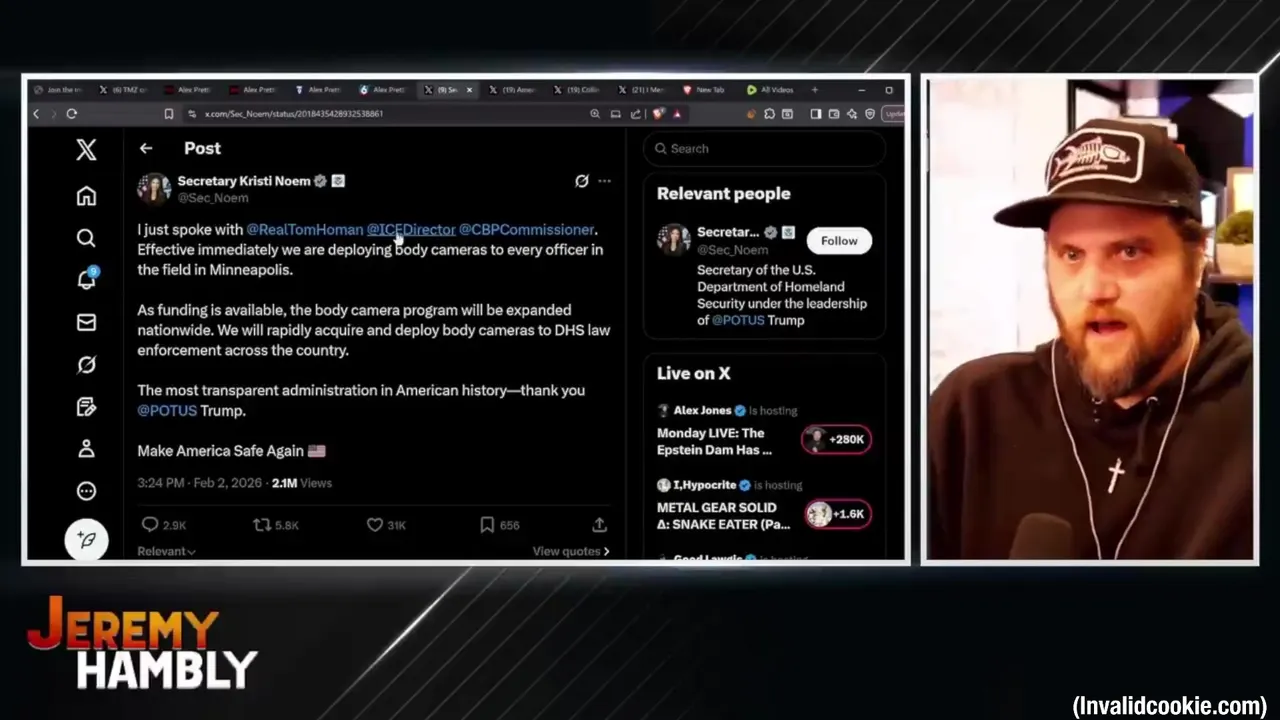1280x720 pixels.
Task: Click the share icon in address bar
Action: coord(635,114)
